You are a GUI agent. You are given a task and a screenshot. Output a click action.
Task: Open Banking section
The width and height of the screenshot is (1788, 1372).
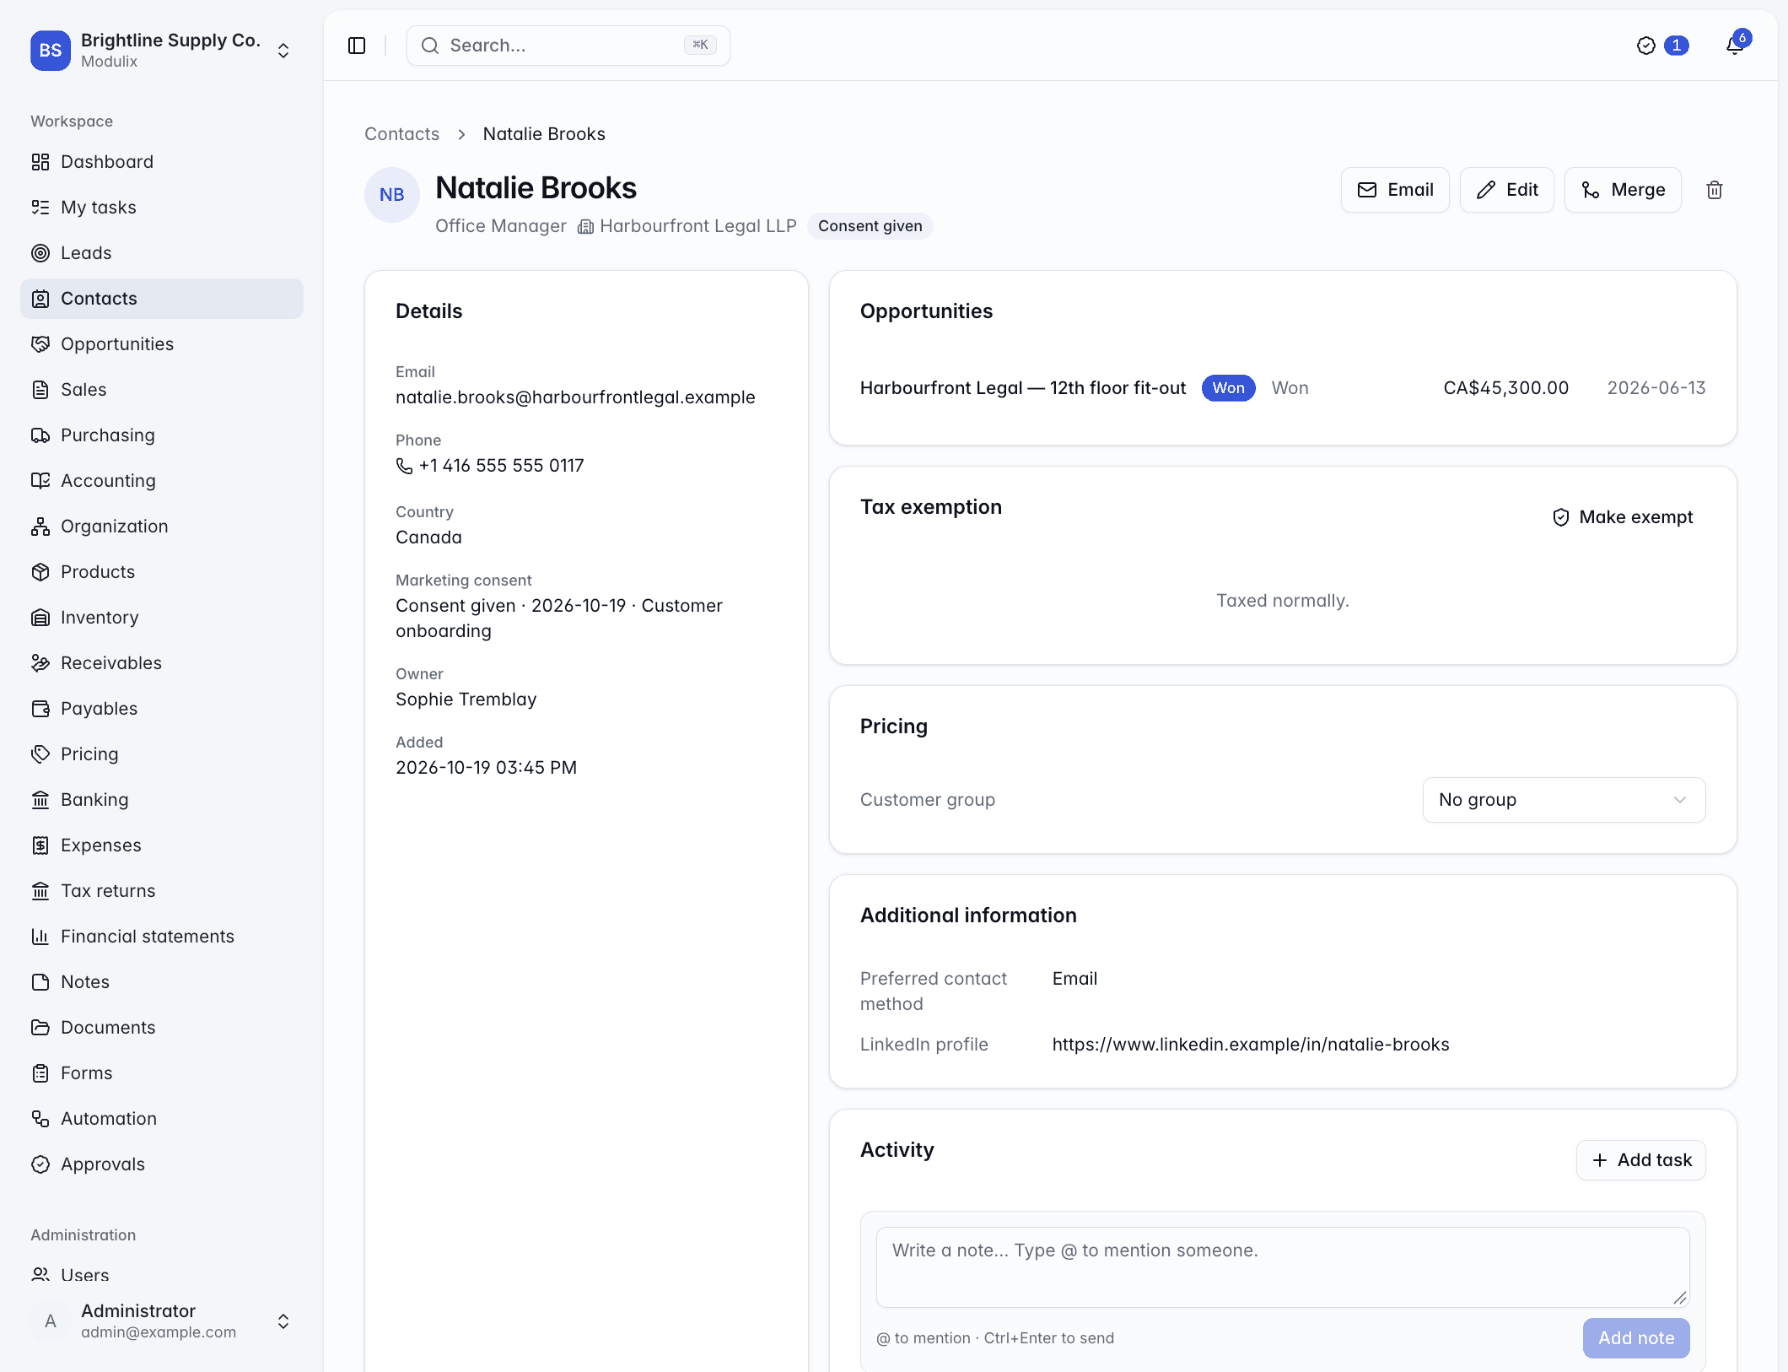point(162,799)
